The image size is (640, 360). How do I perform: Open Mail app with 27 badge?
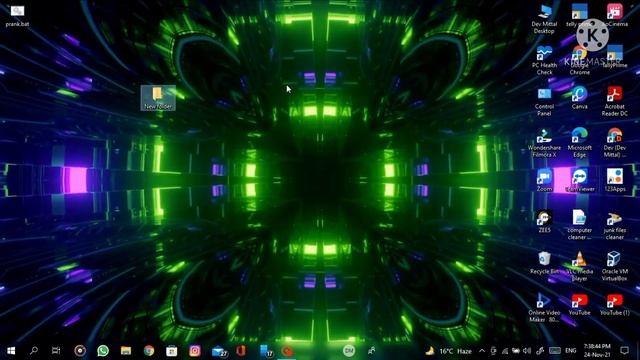tap(220, 351)
